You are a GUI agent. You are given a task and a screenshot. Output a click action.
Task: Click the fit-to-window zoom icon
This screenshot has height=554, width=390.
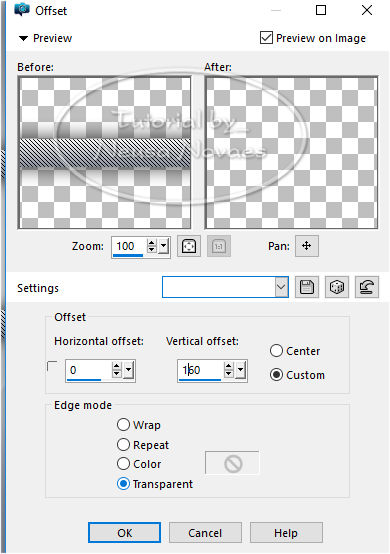click(189, 246)
